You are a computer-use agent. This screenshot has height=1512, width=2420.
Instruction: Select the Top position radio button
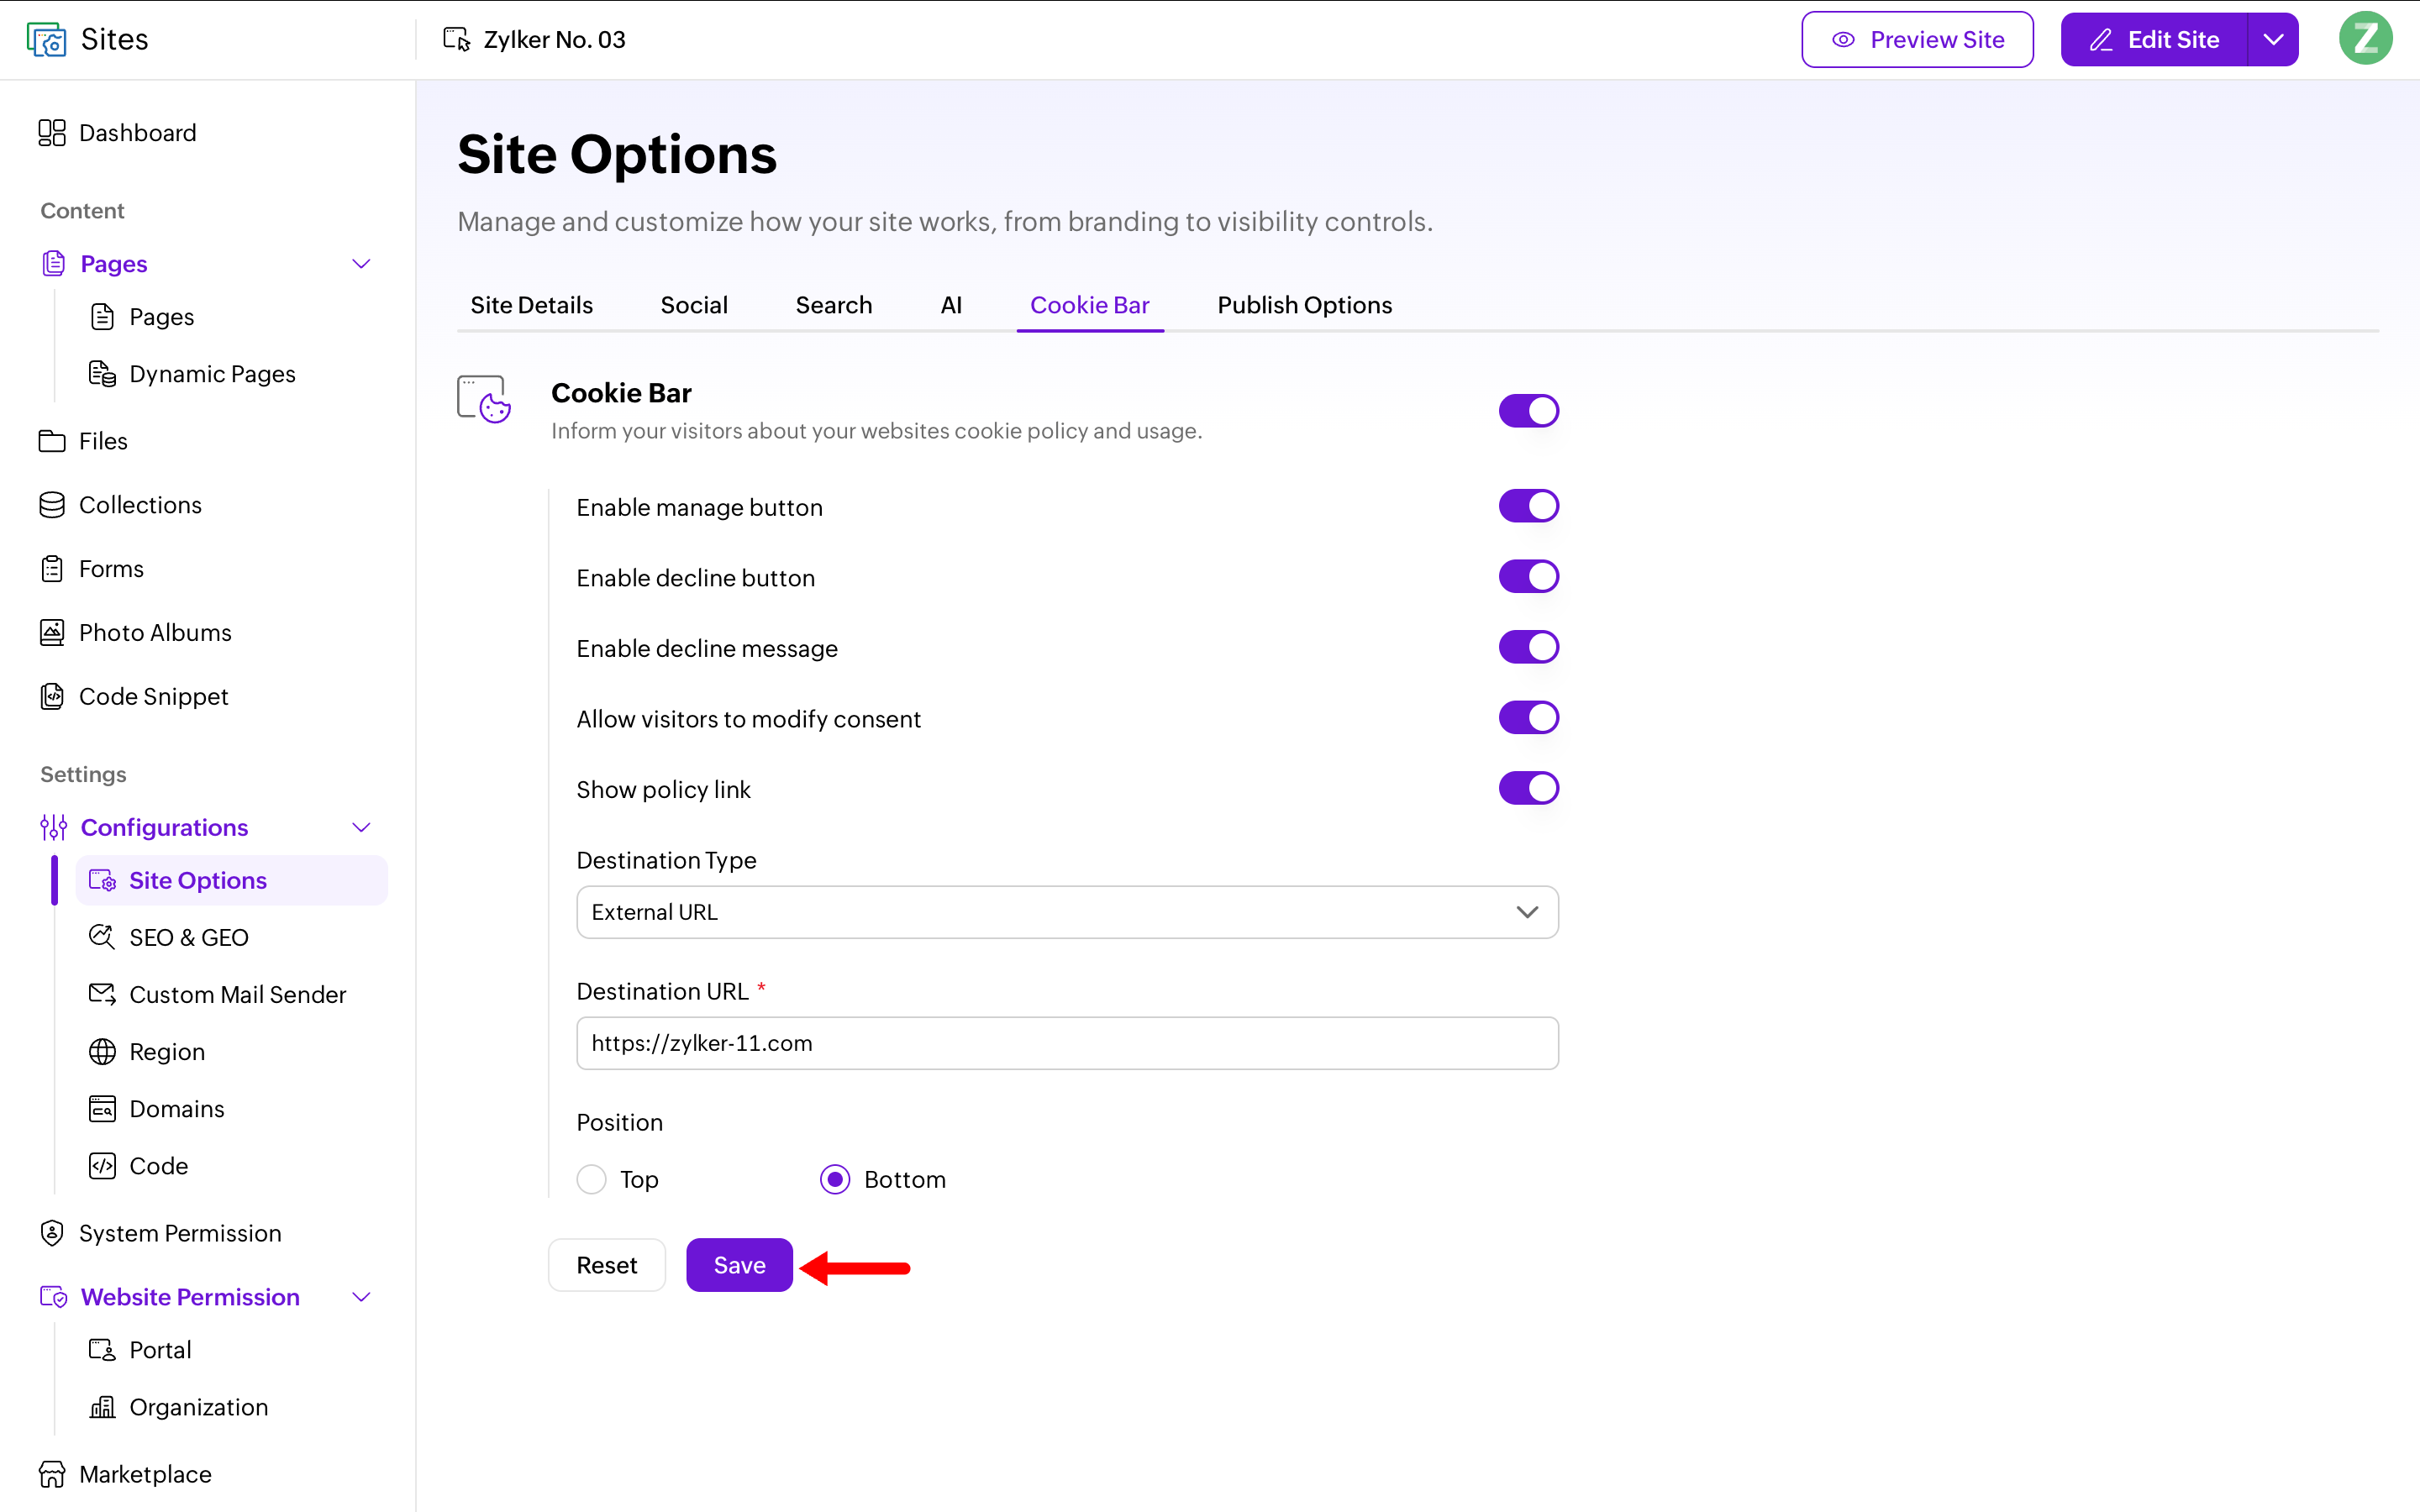tap(592, 1180)
